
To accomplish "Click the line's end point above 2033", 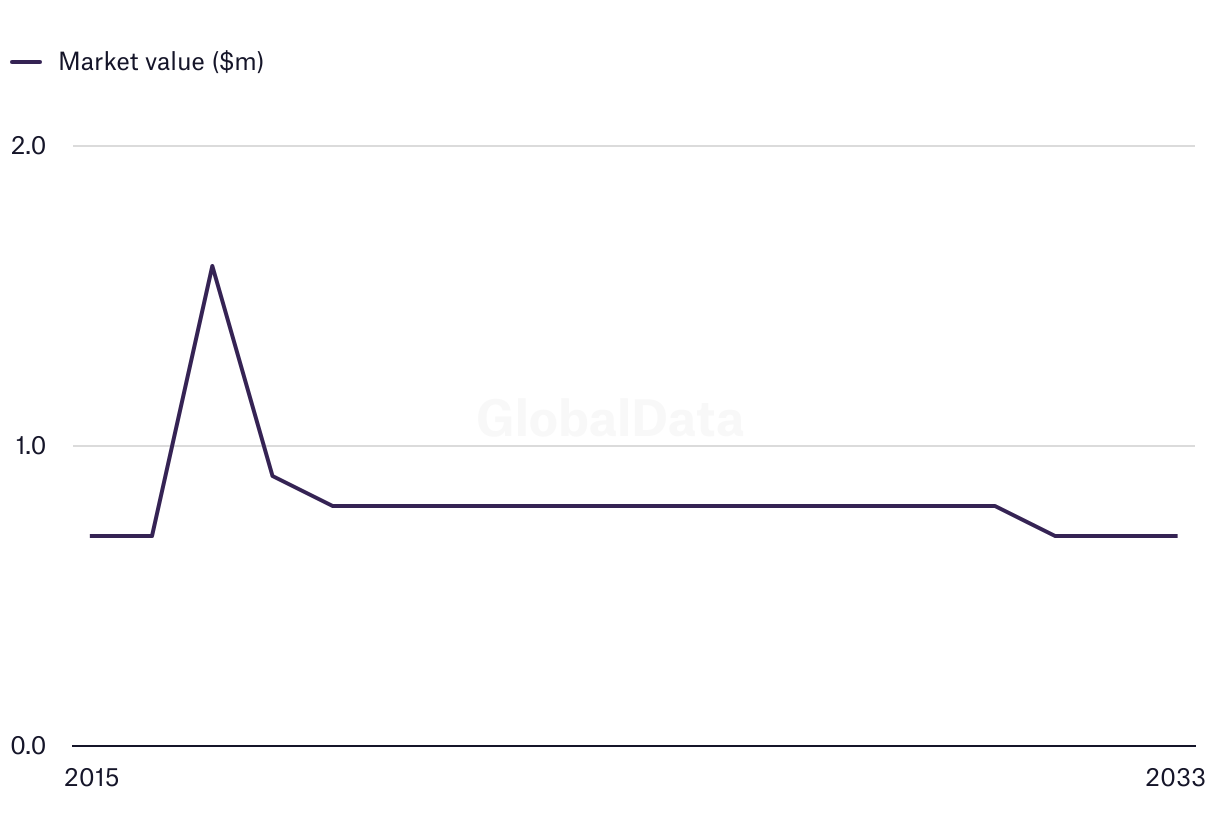I will click(1176, 536).
